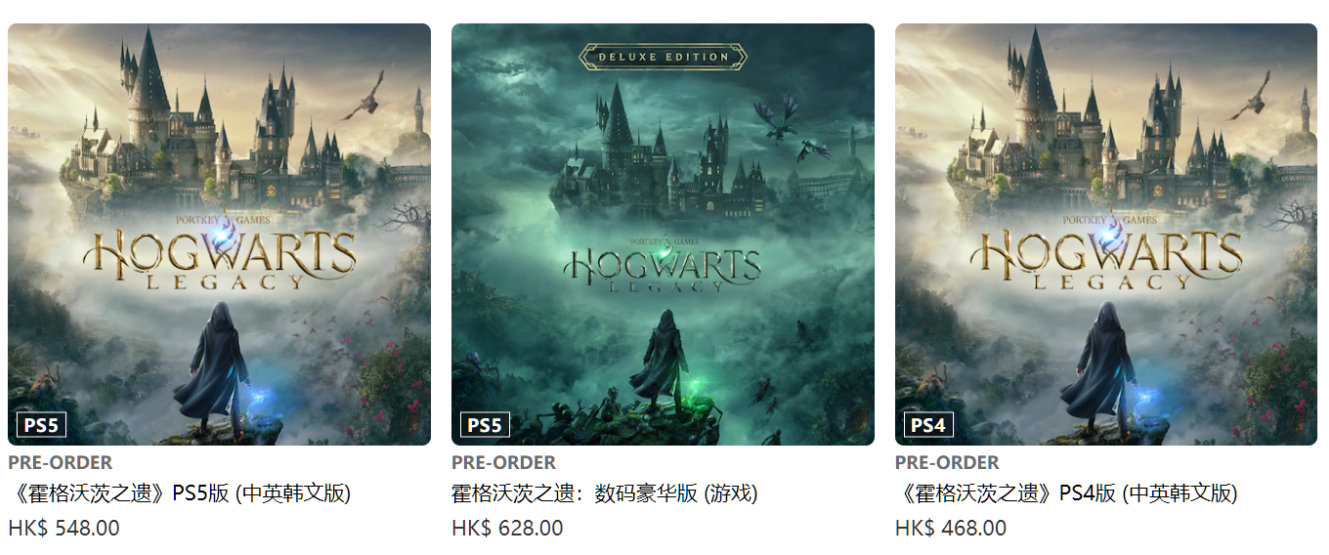1329x555 pixels.
Task: Open the green Deluxe Edition cover image
Action: 663,234
